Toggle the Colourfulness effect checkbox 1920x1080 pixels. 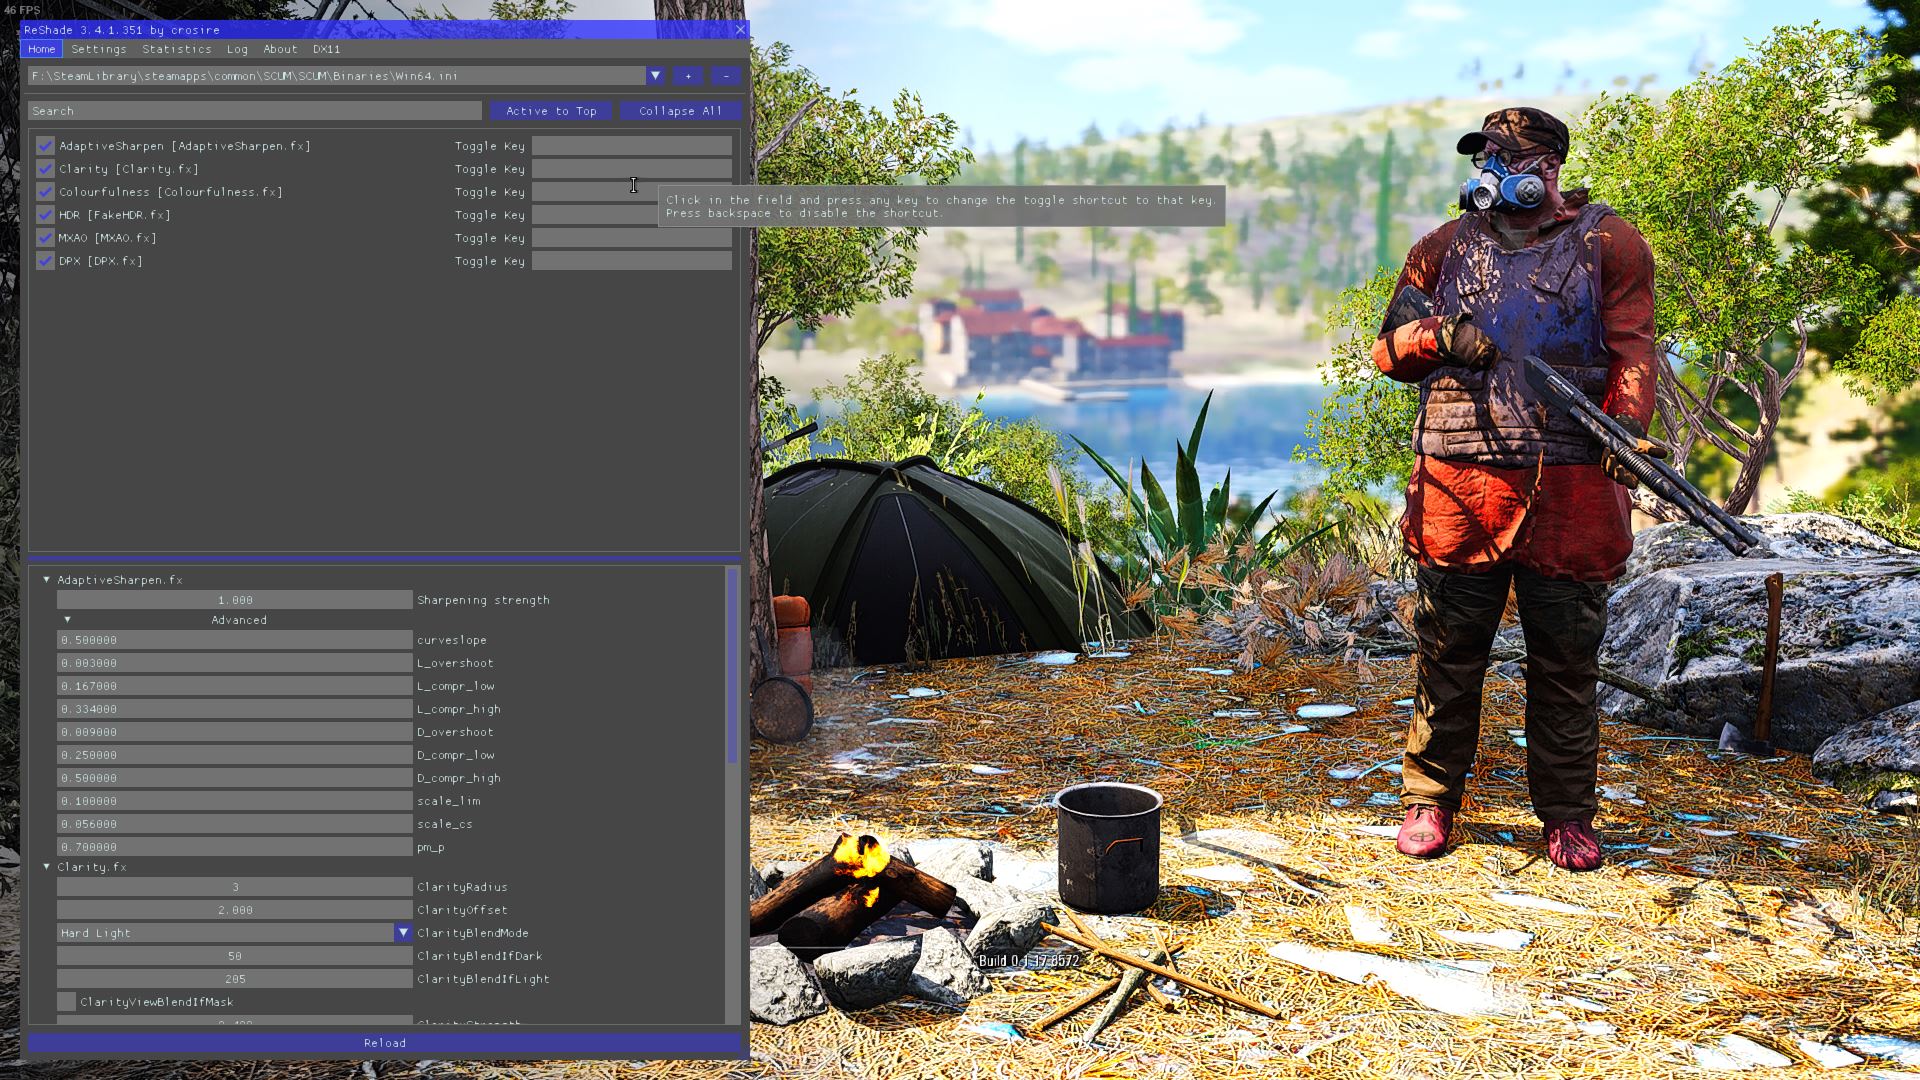click(45, 192)
